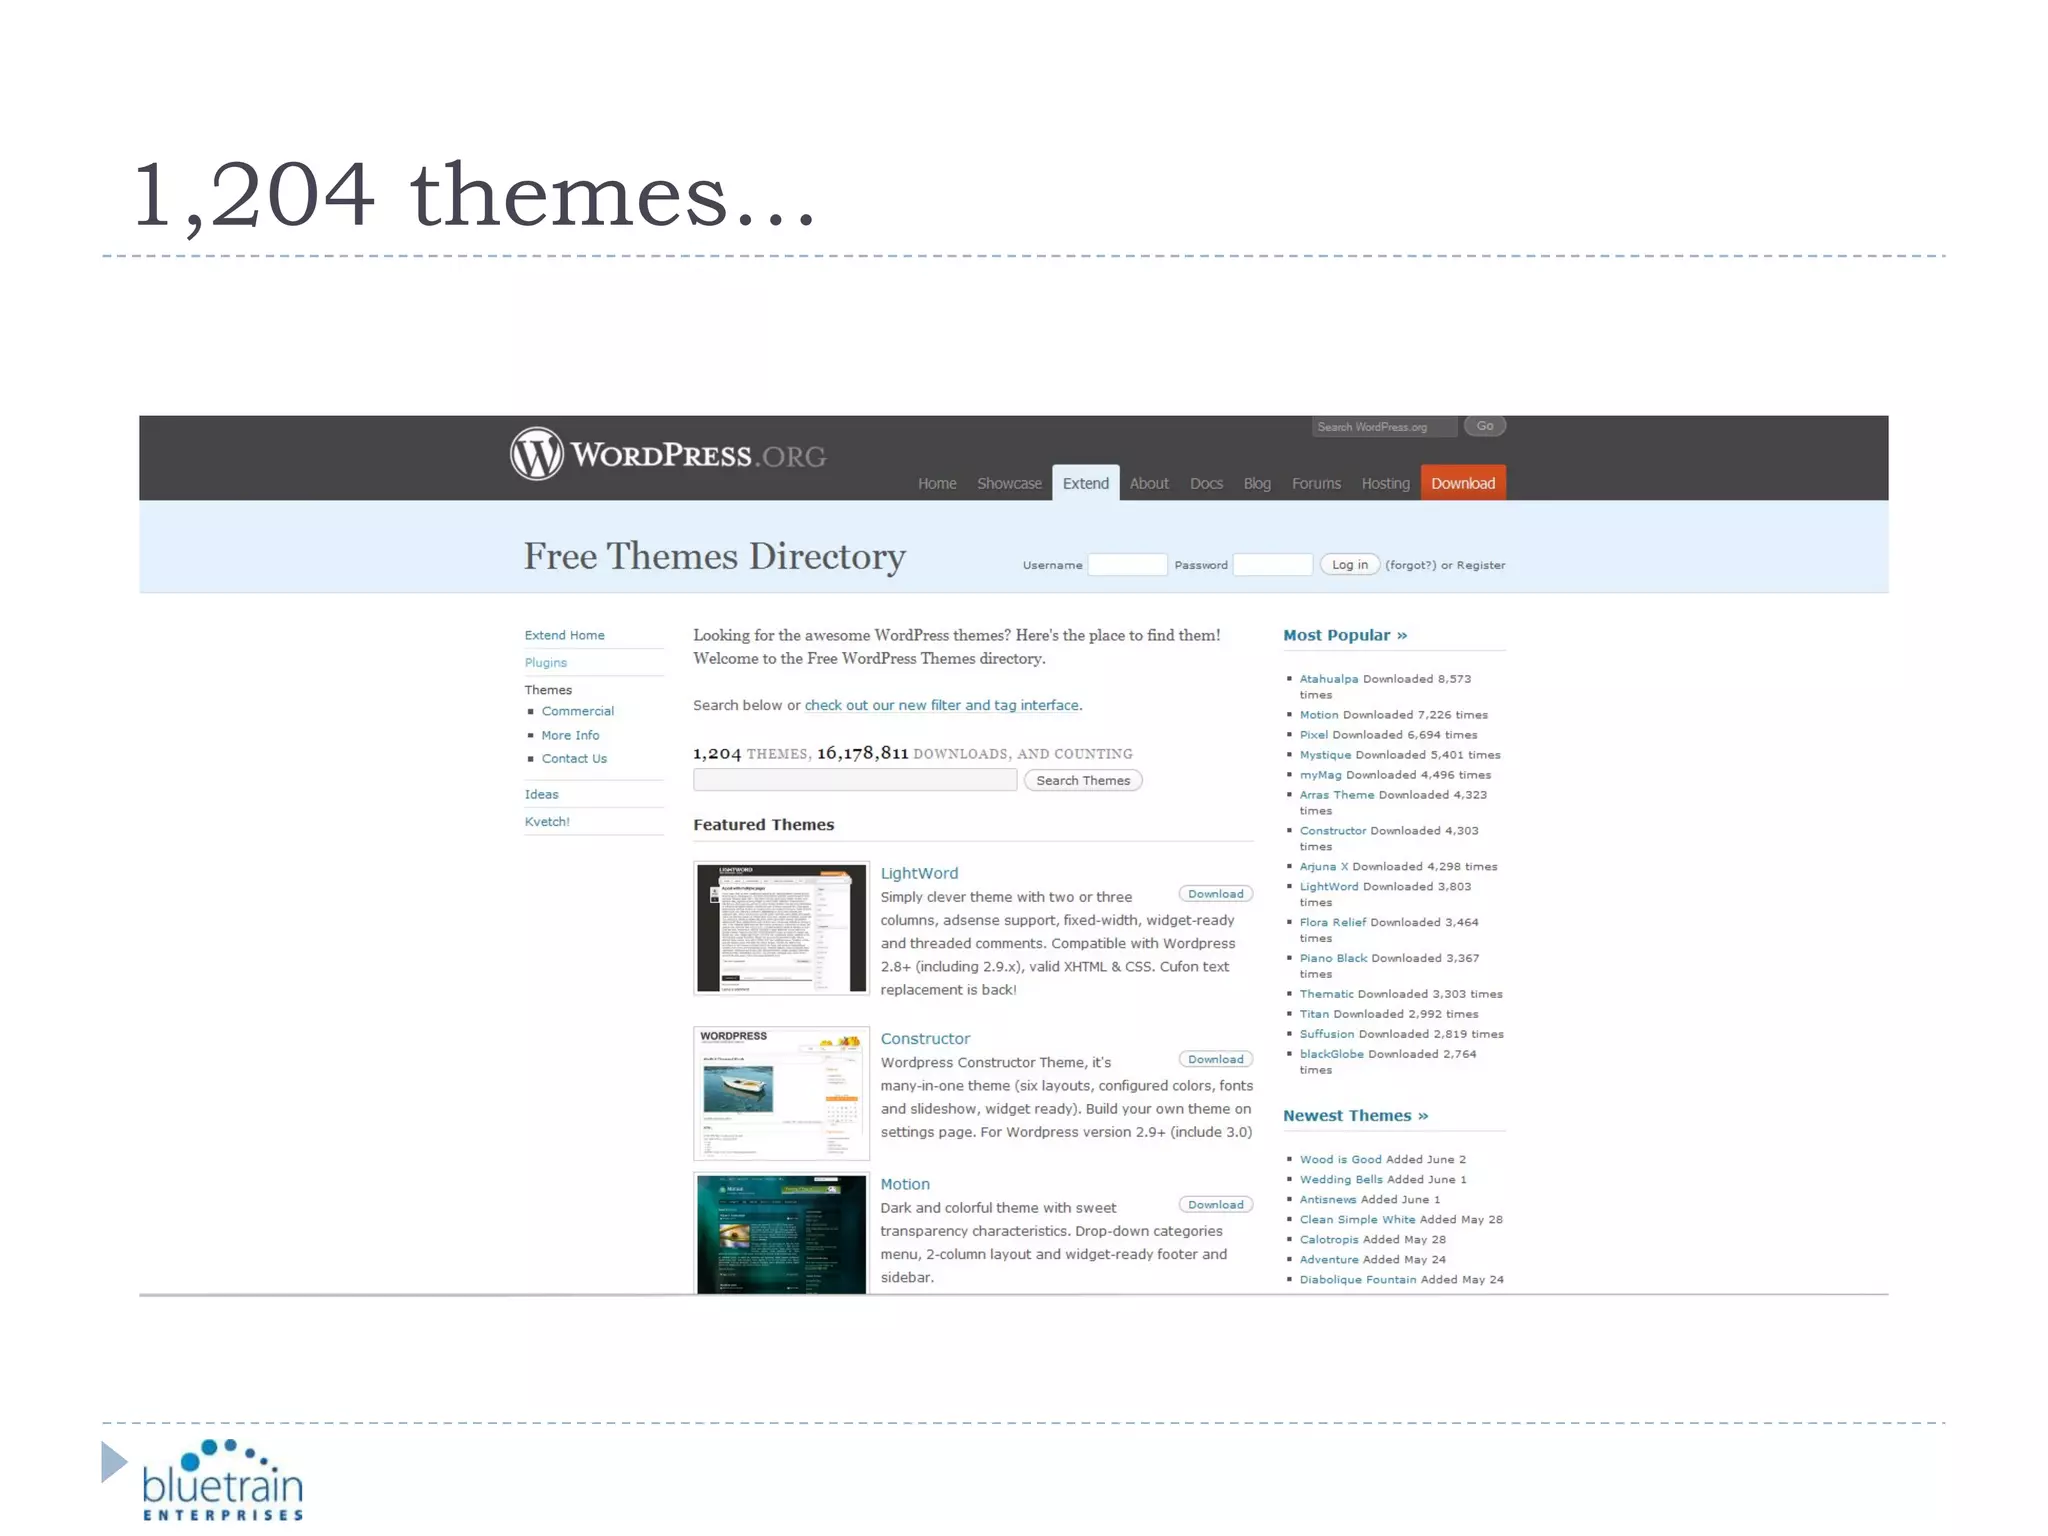Click the Search WordPress.org field
This screenshot has height=1536, width=2048.
point(1384,427)
